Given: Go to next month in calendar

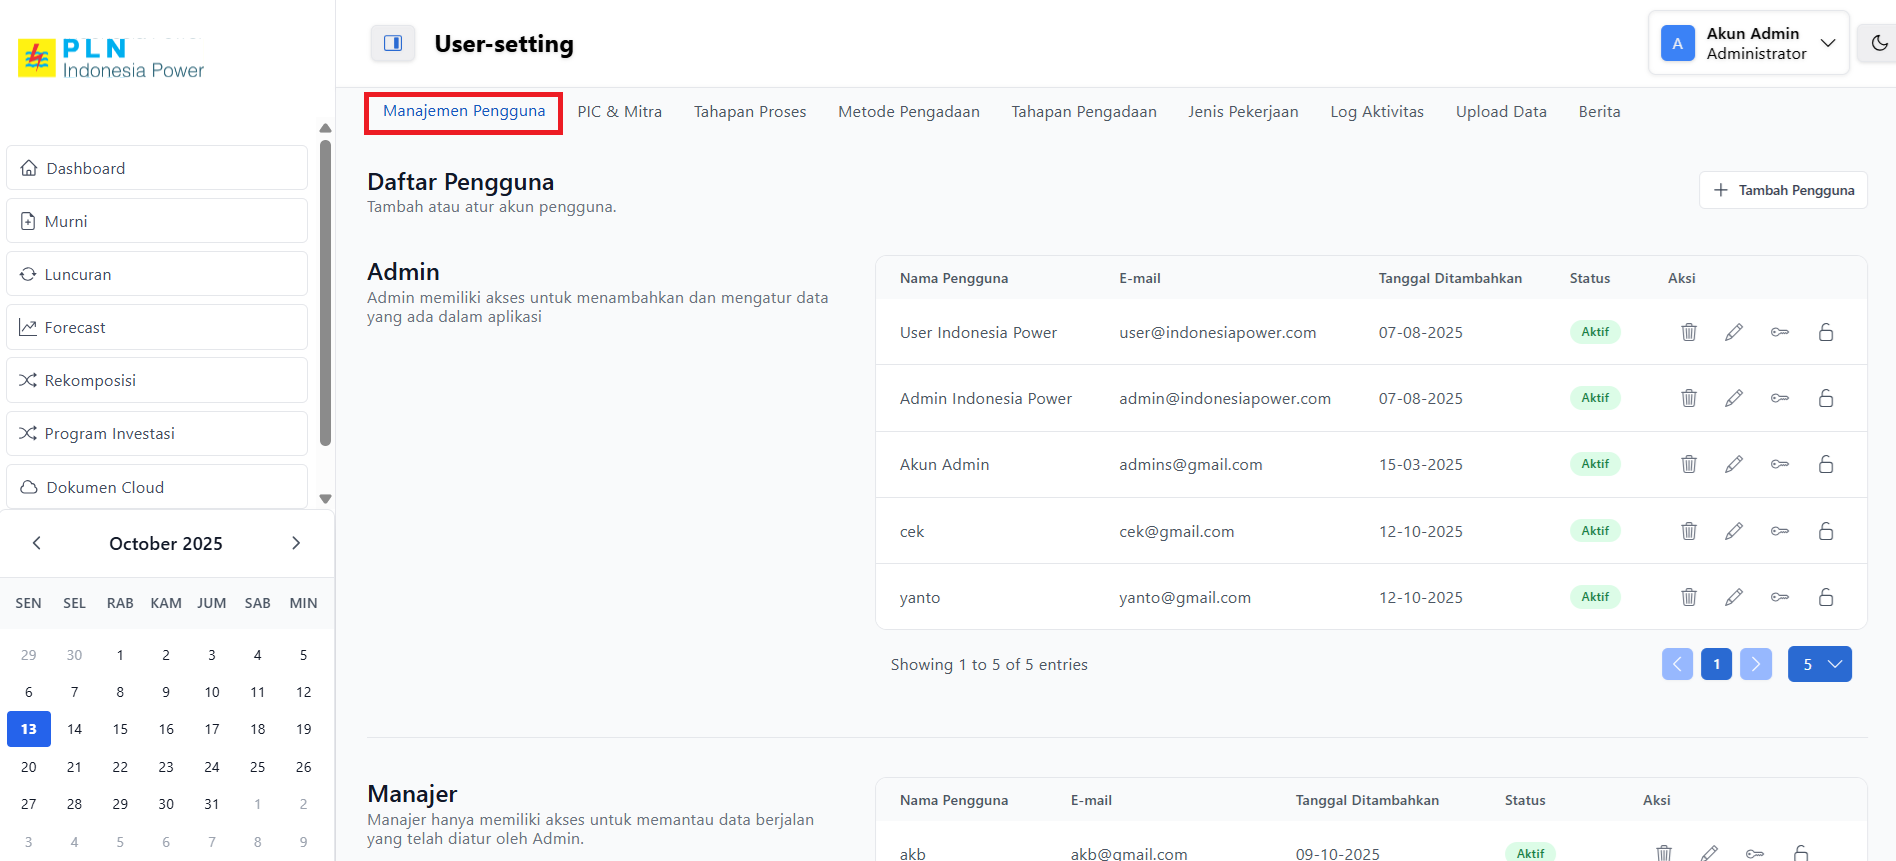Looking at the screenshot, I should tap(296, 543).
